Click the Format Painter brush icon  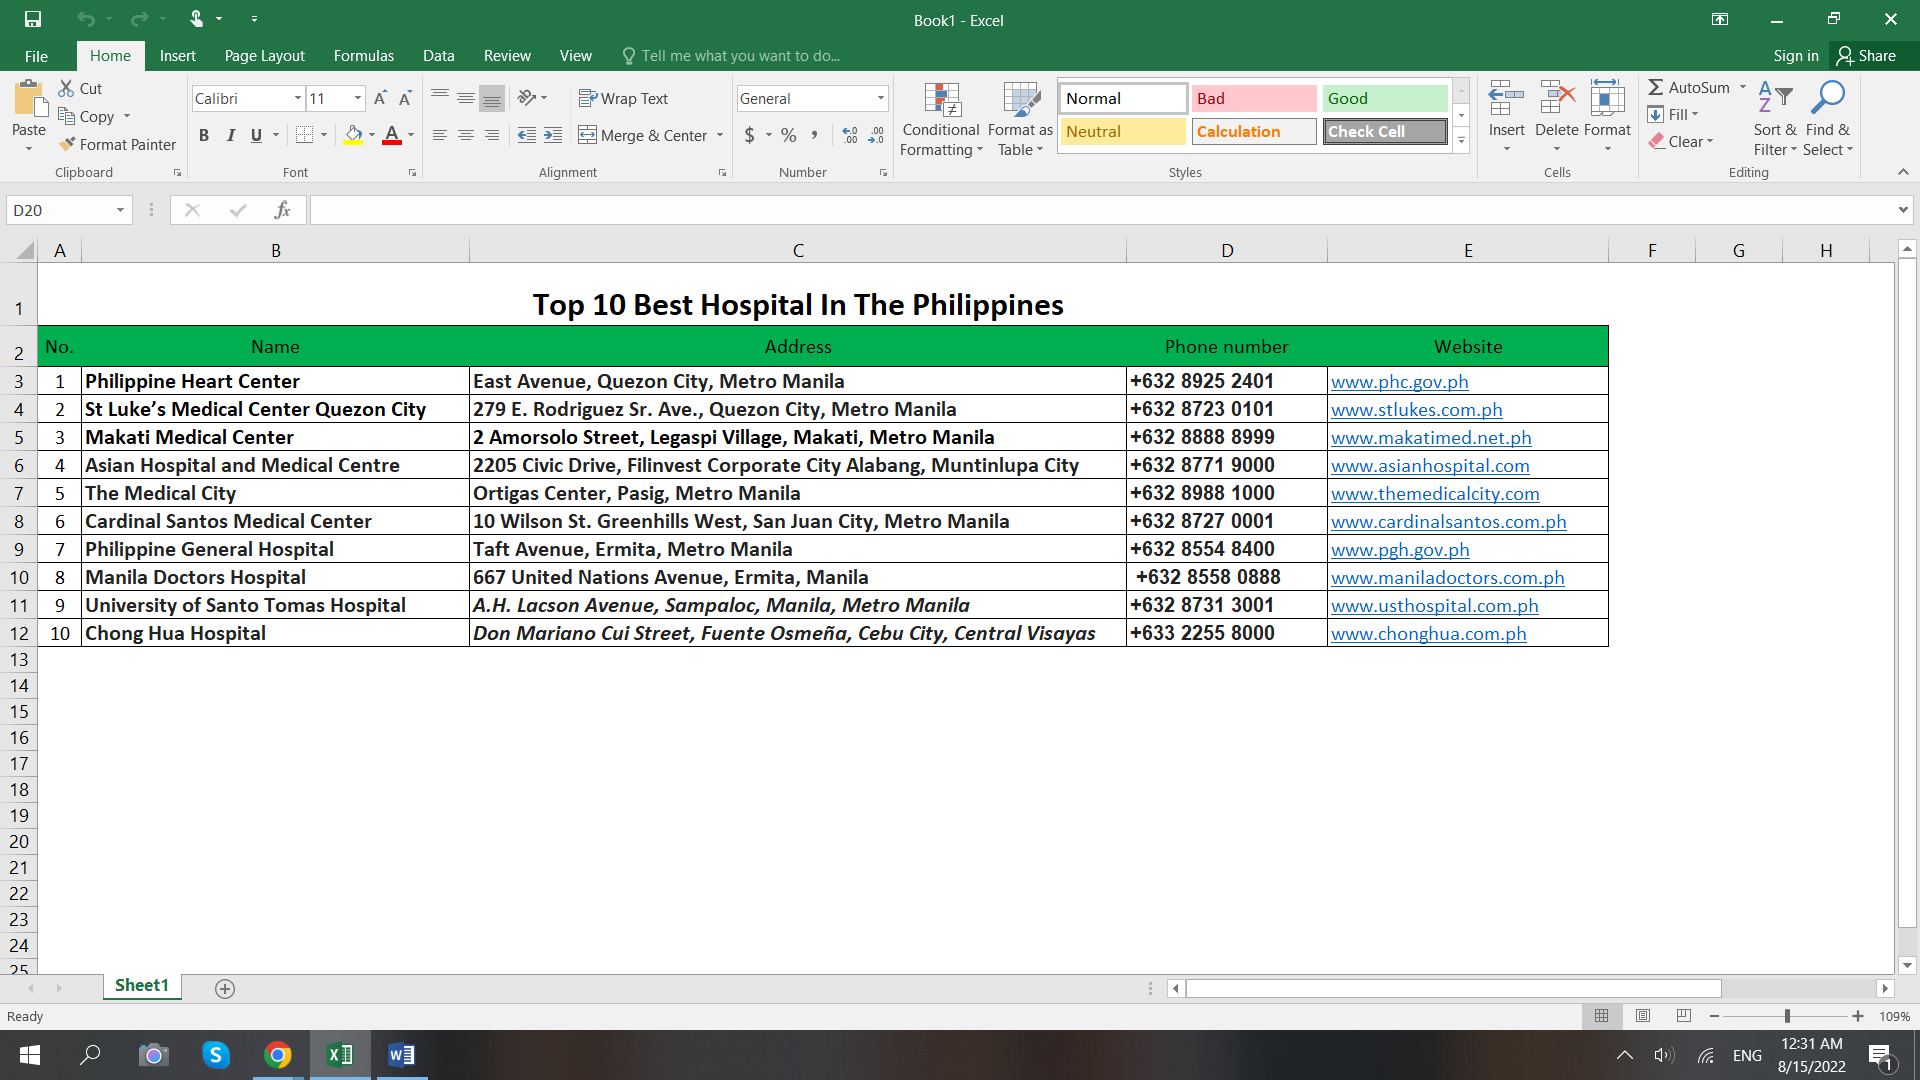tap(67, 144)
